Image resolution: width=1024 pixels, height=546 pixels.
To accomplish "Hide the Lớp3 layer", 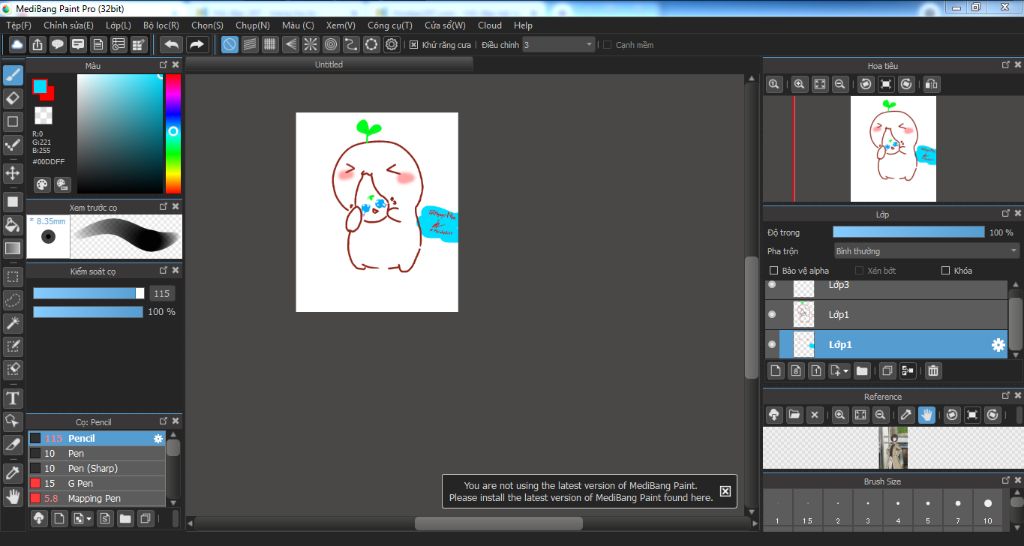I will (772, 285).
